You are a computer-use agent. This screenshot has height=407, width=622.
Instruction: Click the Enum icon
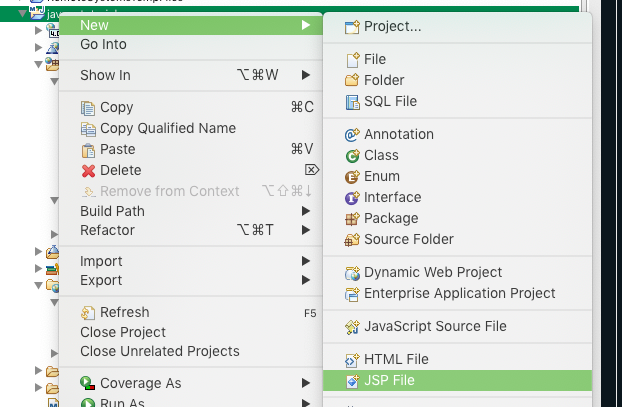pyautogui.click(x=351, y=177)
